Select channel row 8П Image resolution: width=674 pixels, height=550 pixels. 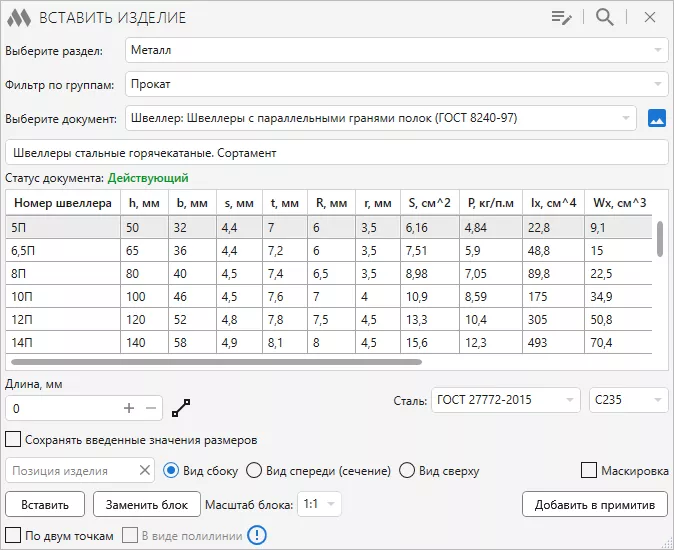(329, 273)
